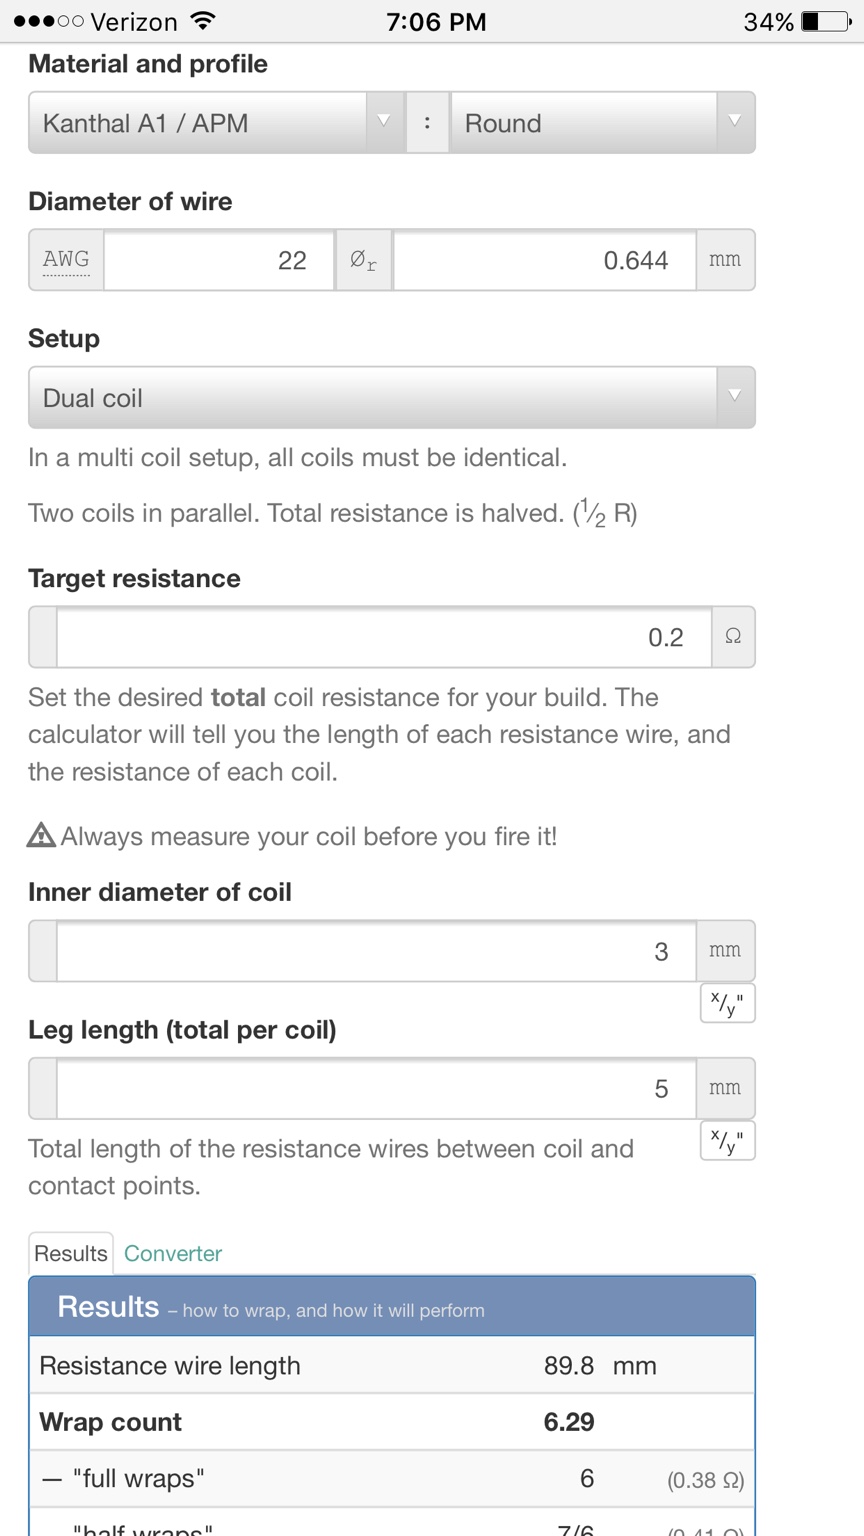This screenshot has width=864, height=1536.
Task: Open the Kanthal A1 / APM material dropdown
Action: (x=215, y=123)
